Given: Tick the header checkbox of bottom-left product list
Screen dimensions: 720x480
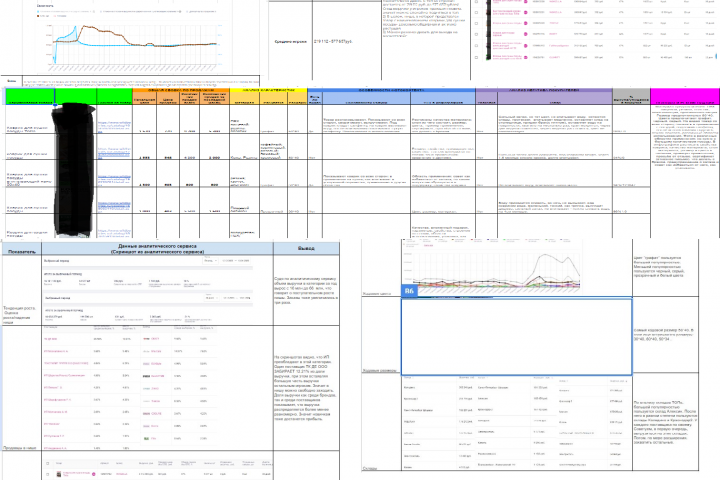Looking at the screenshot, I should pos(48,463).
